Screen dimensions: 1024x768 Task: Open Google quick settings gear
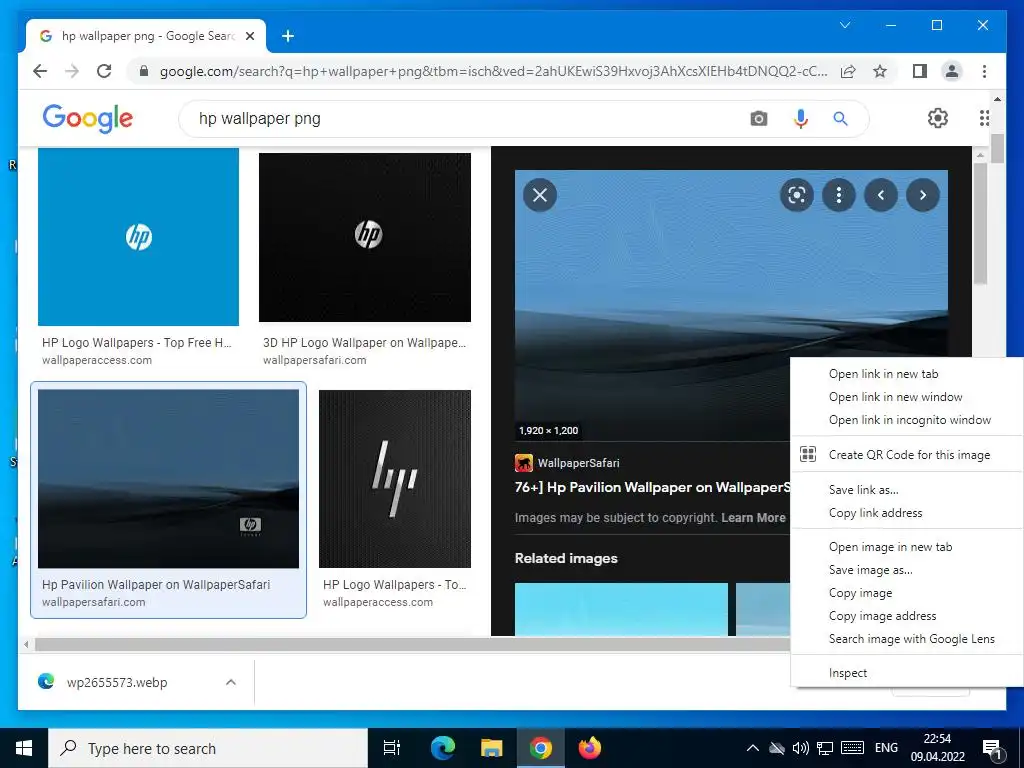click(938, 118)
